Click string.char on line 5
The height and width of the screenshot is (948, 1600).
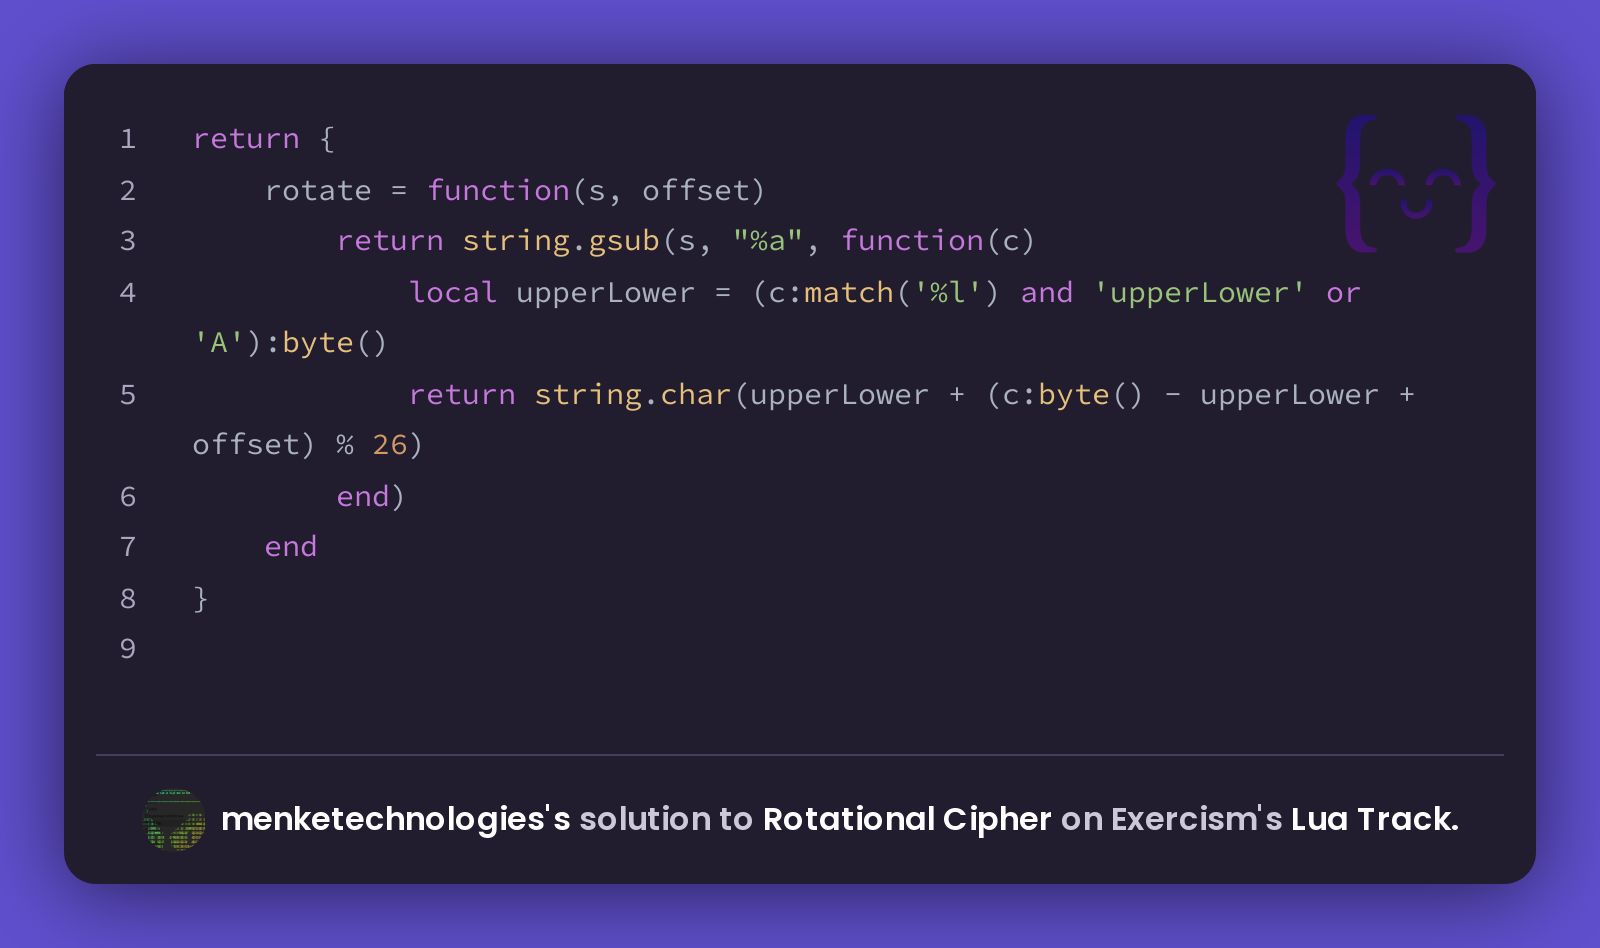(x=633, y=394)
